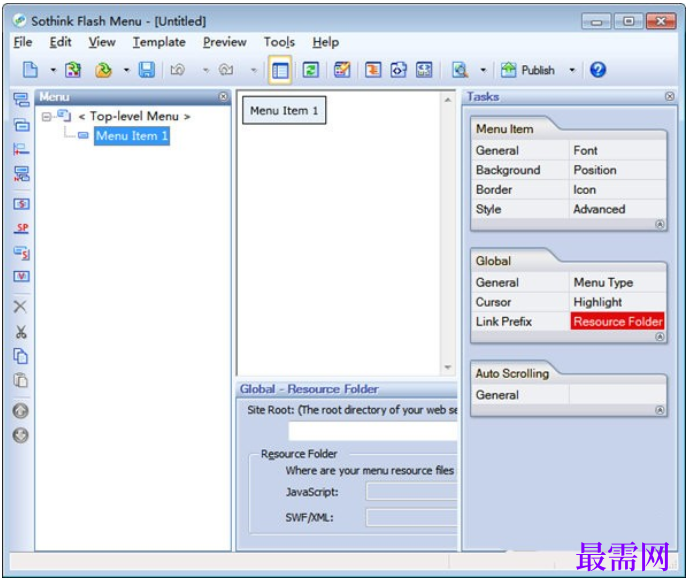Open the Preview browser dropdown arrow
This screenshot has width=688, height=588.
(x=483, y=70)
